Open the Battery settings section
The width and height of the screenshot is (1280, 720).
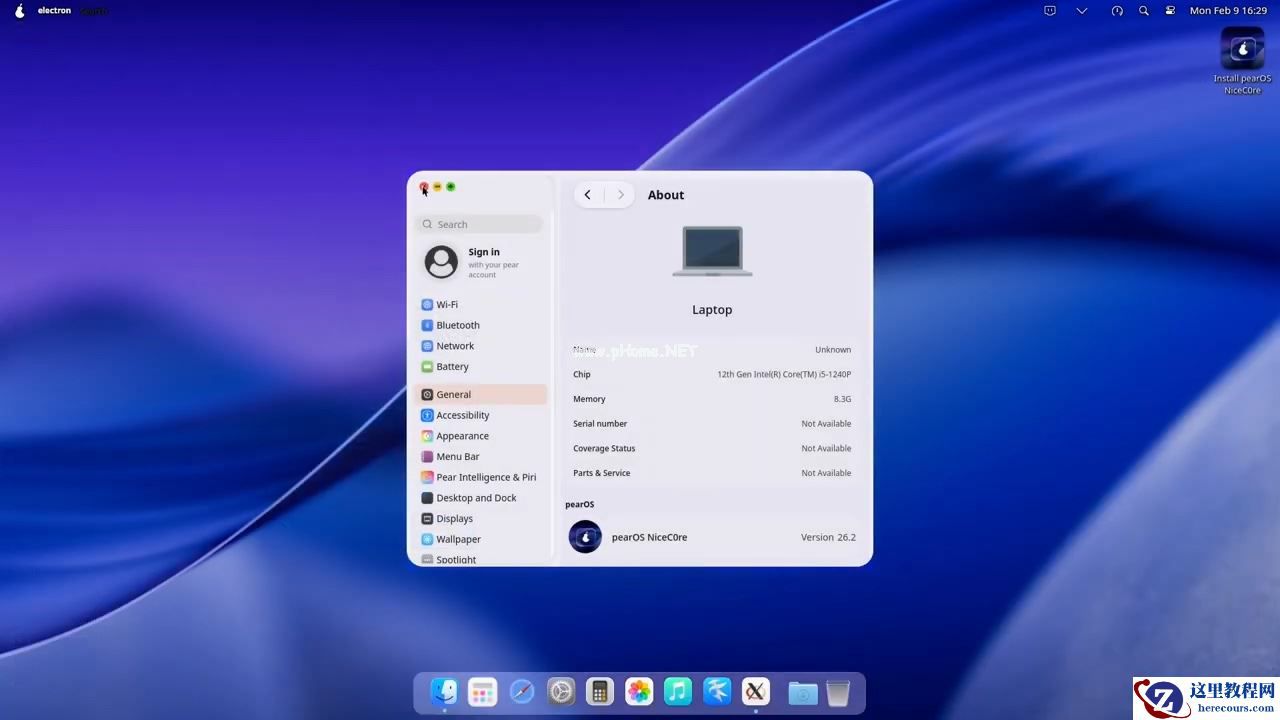click(452, 367)
